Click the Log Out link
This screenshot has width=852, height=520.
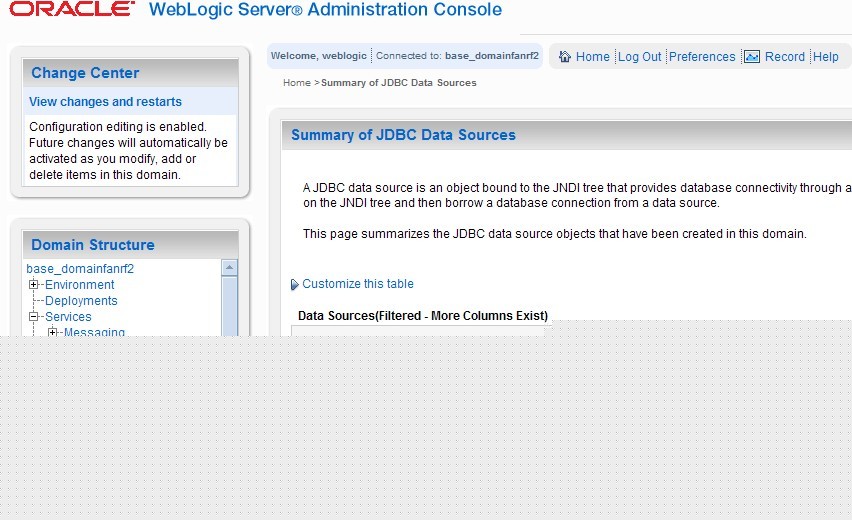point(640,57)
